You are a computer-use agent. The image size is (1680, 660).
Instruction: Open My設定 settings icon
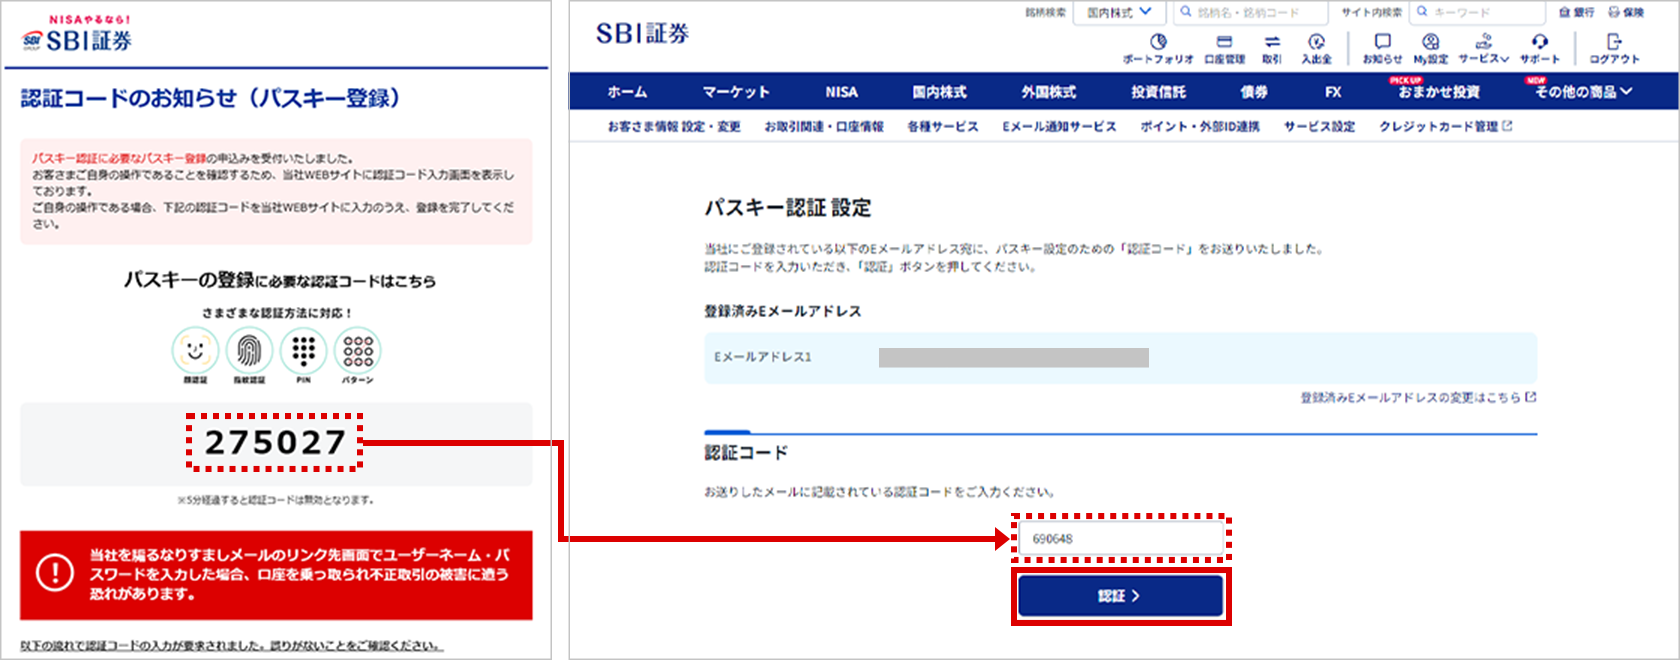point(1430,47)
